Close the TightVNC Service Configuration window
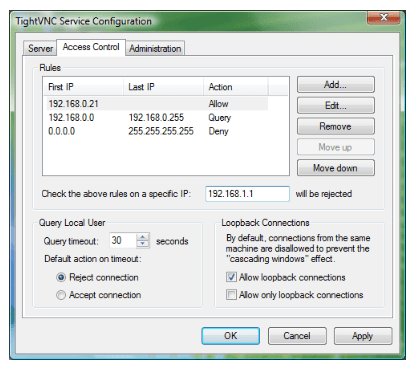The width and height of the screenshot is (410, 365). point(383,17)
